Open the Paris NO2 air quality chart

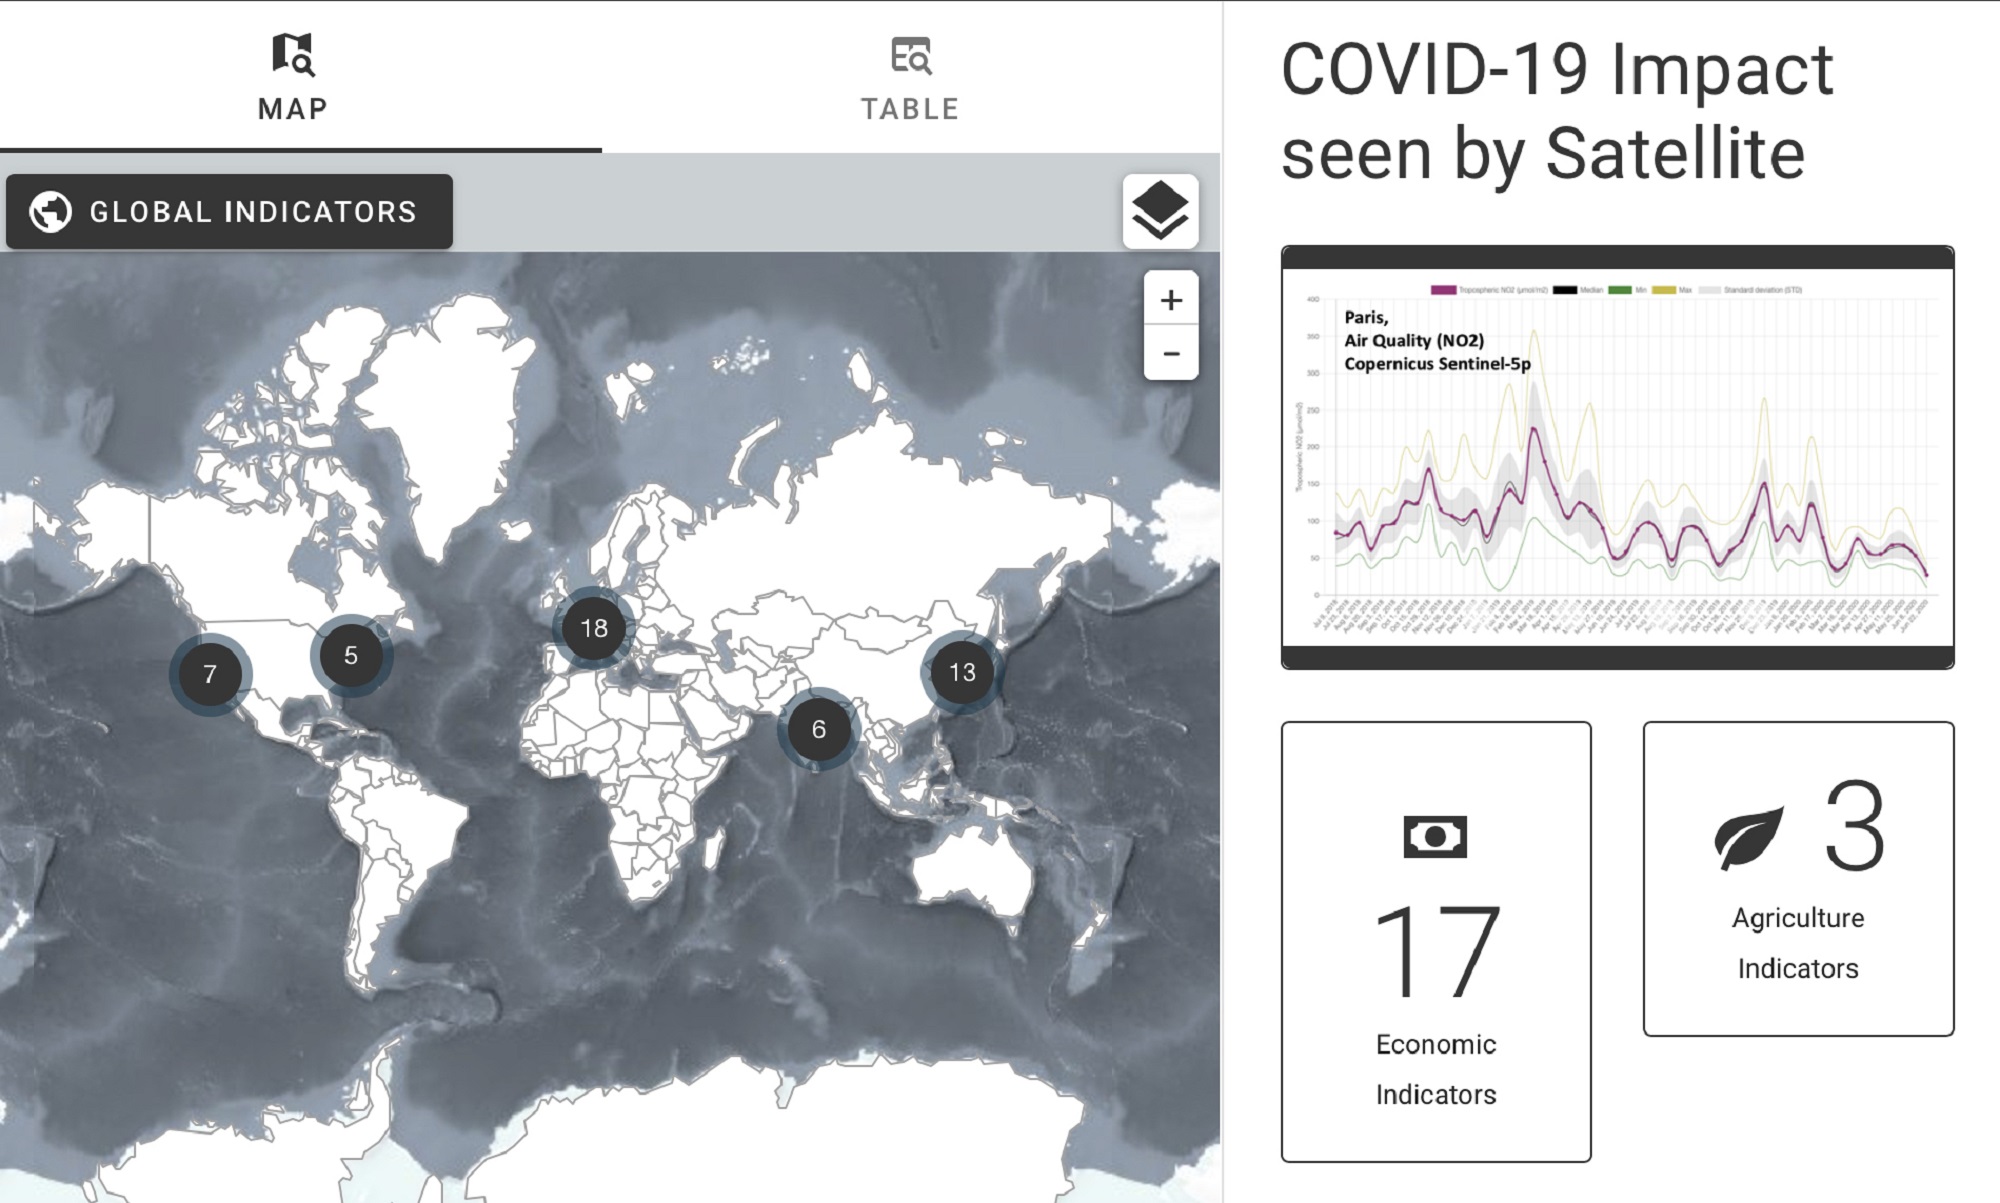click(1617, 457)
